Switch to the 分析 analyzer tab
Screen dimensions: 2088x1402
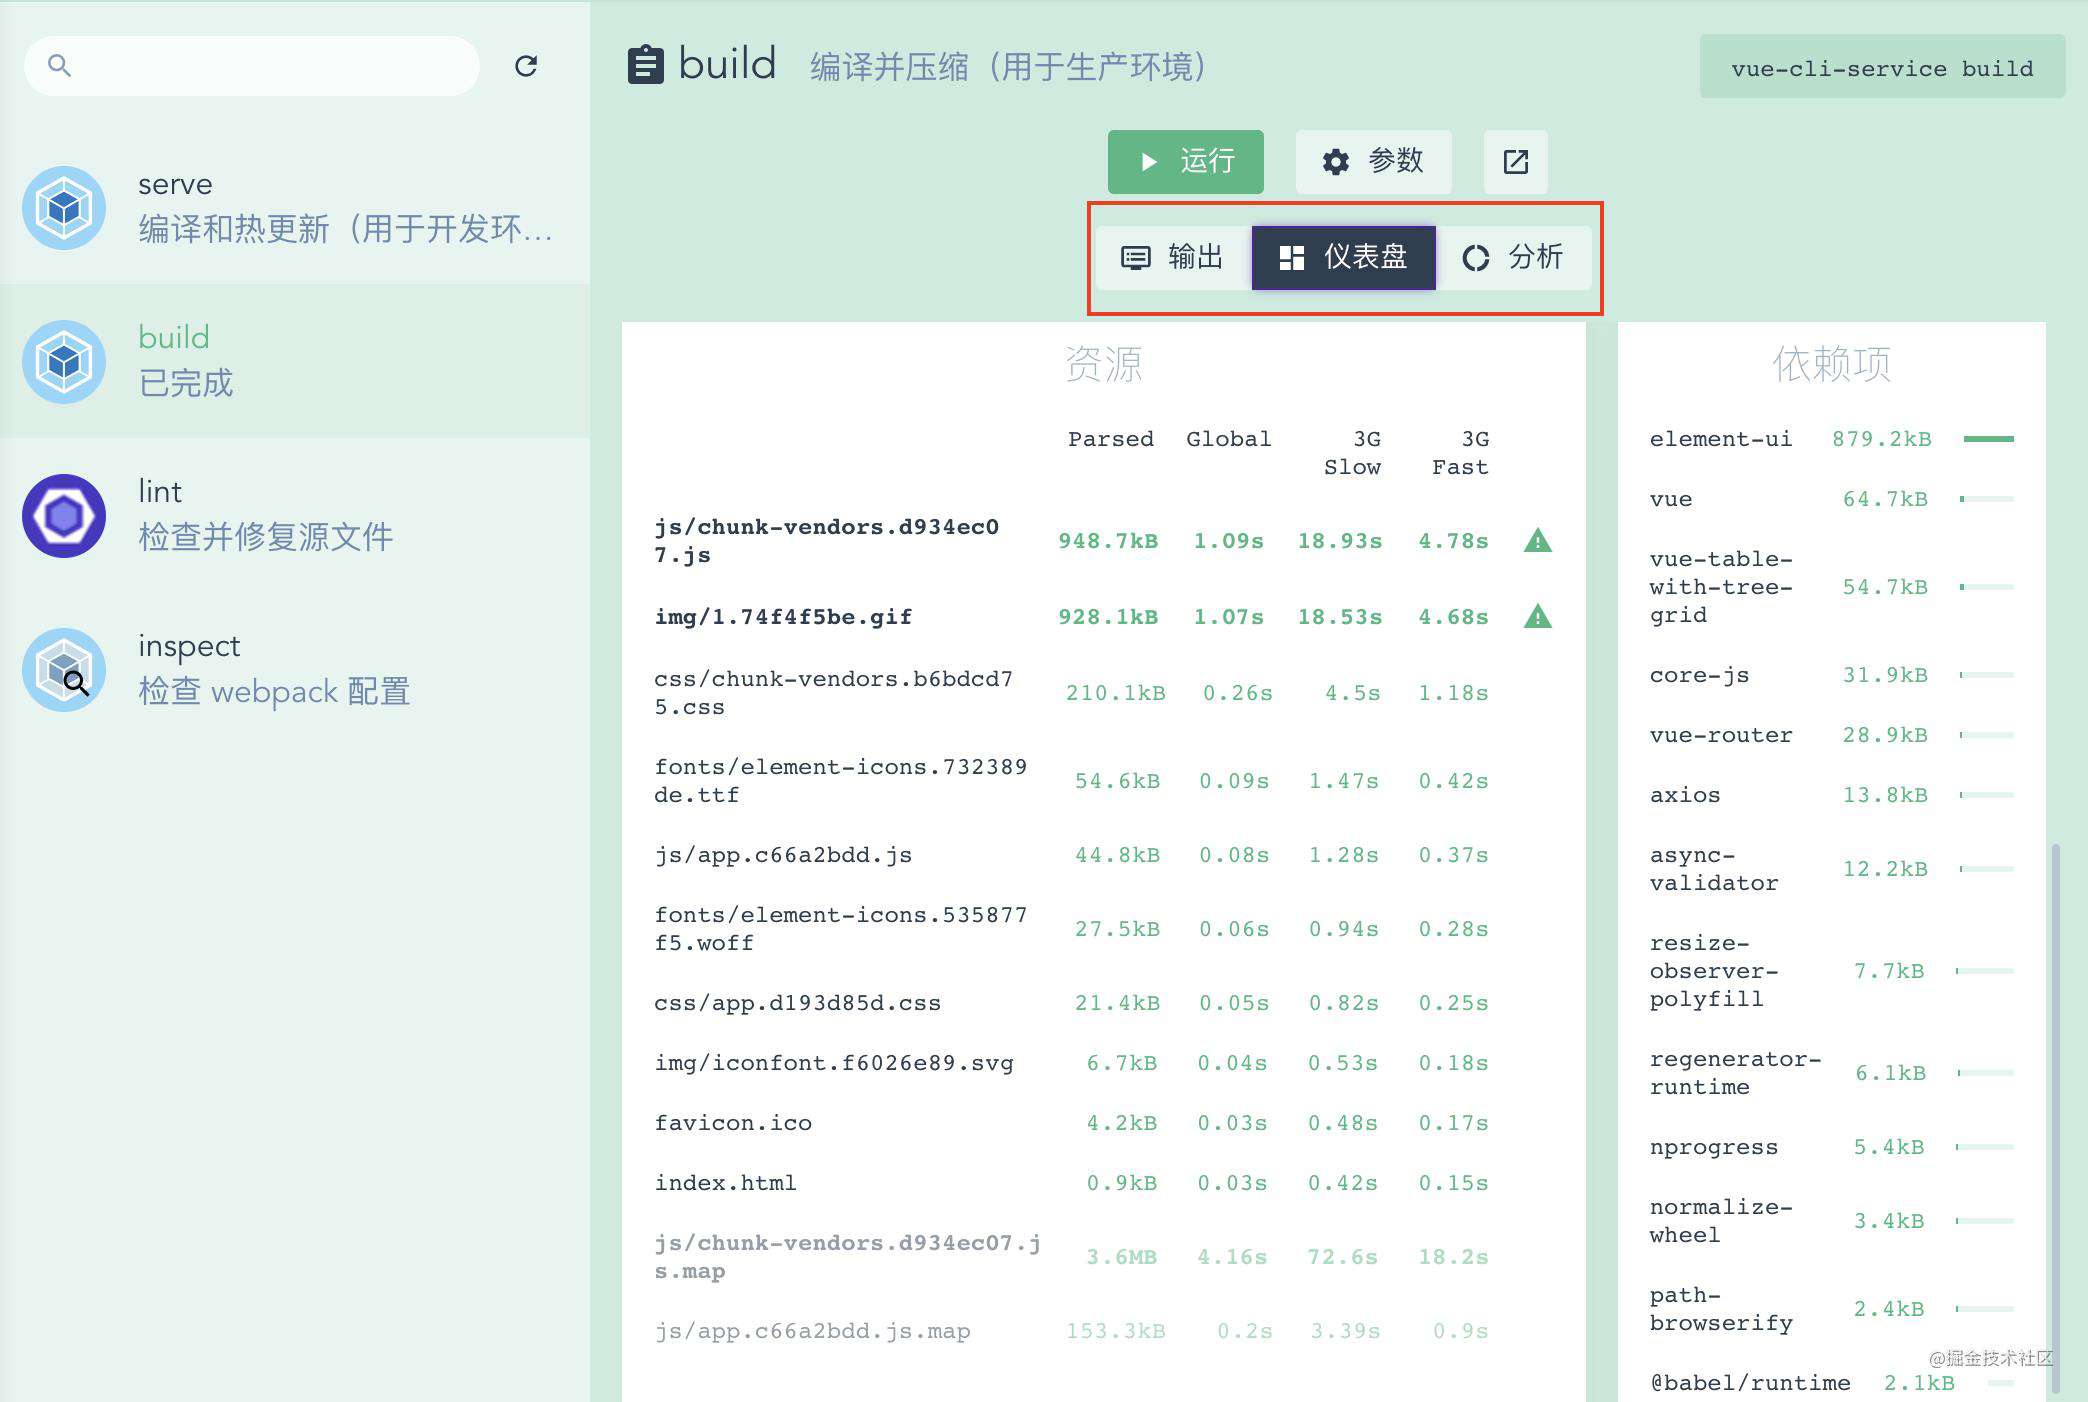[x=1514, y=258]
